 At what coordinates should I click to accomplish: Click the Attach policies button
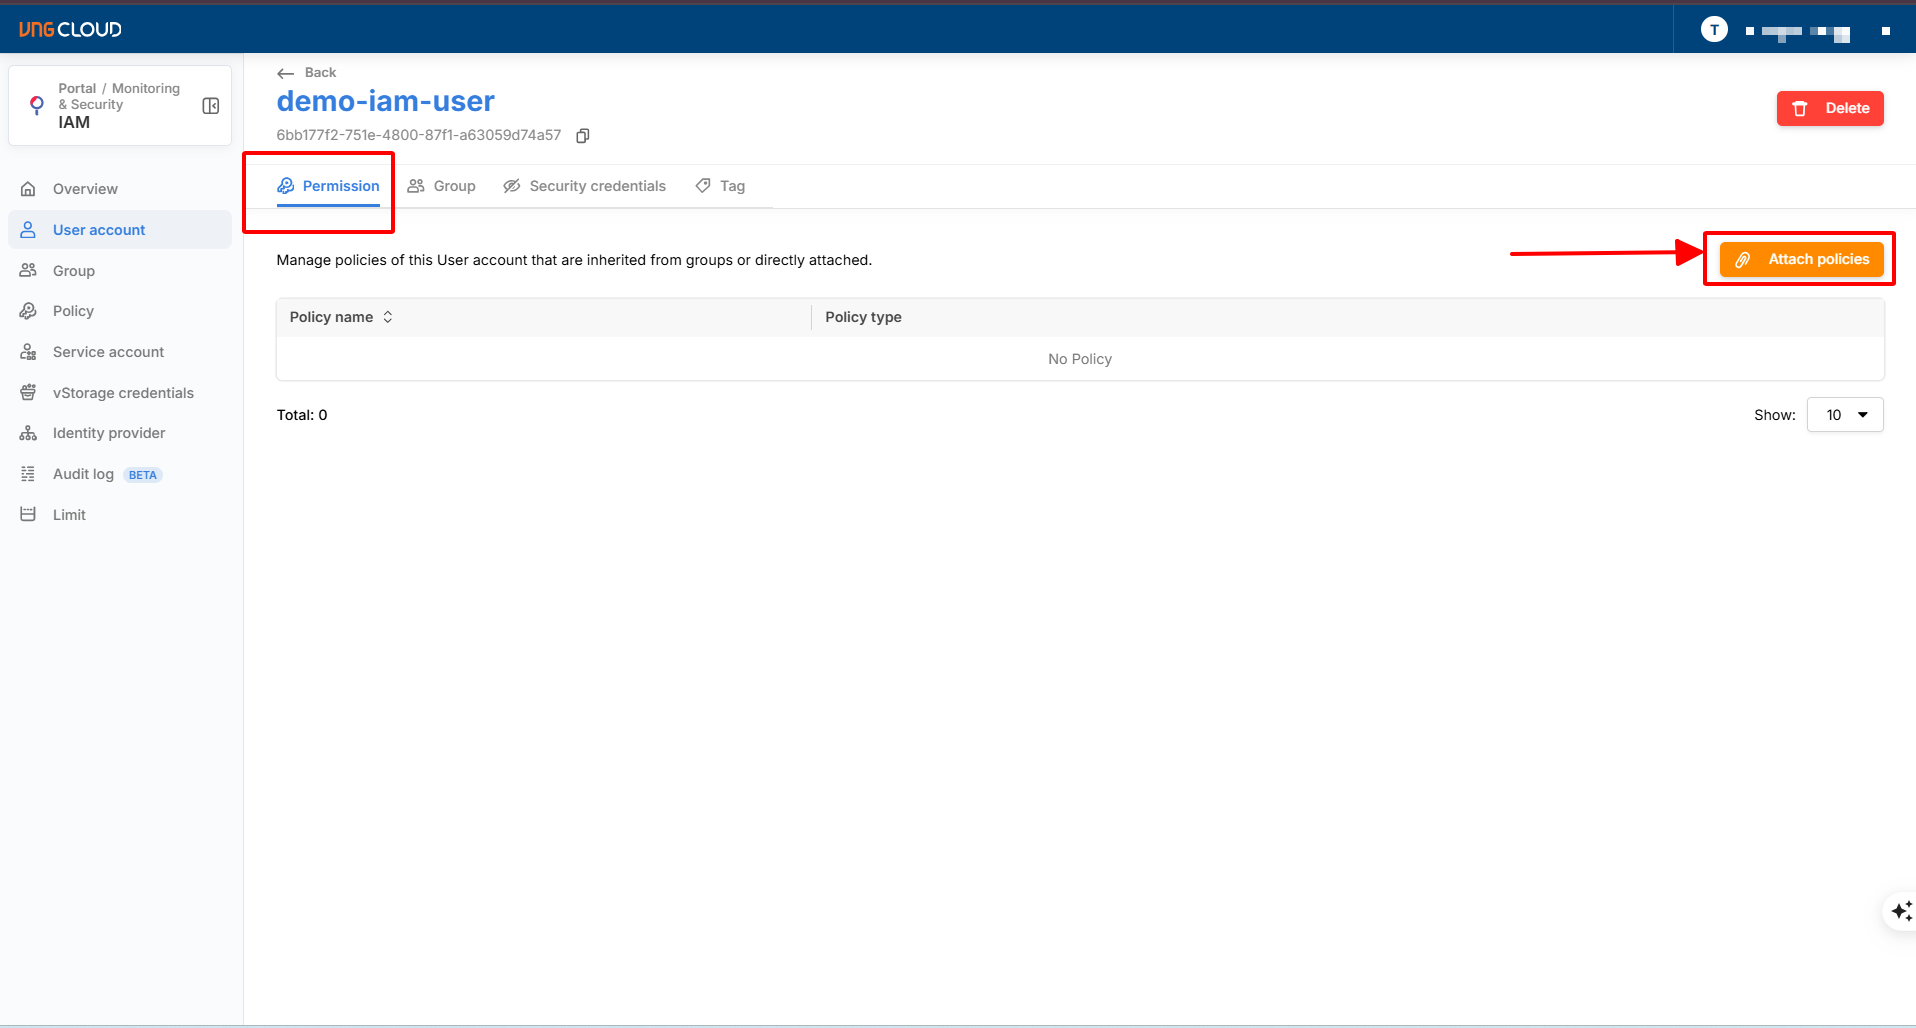[x=1801, y=260]
